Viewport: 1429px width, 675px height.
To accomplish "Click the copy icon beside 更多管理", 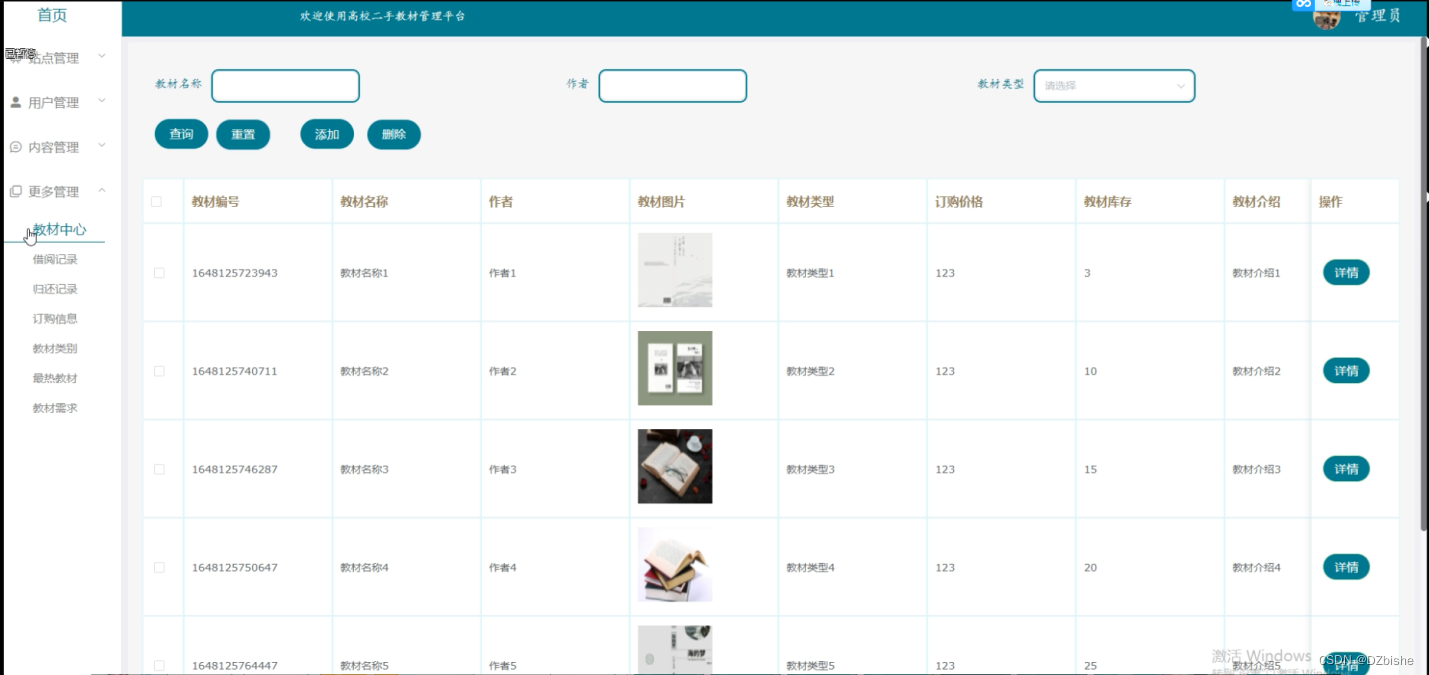I will click(16, 191).
